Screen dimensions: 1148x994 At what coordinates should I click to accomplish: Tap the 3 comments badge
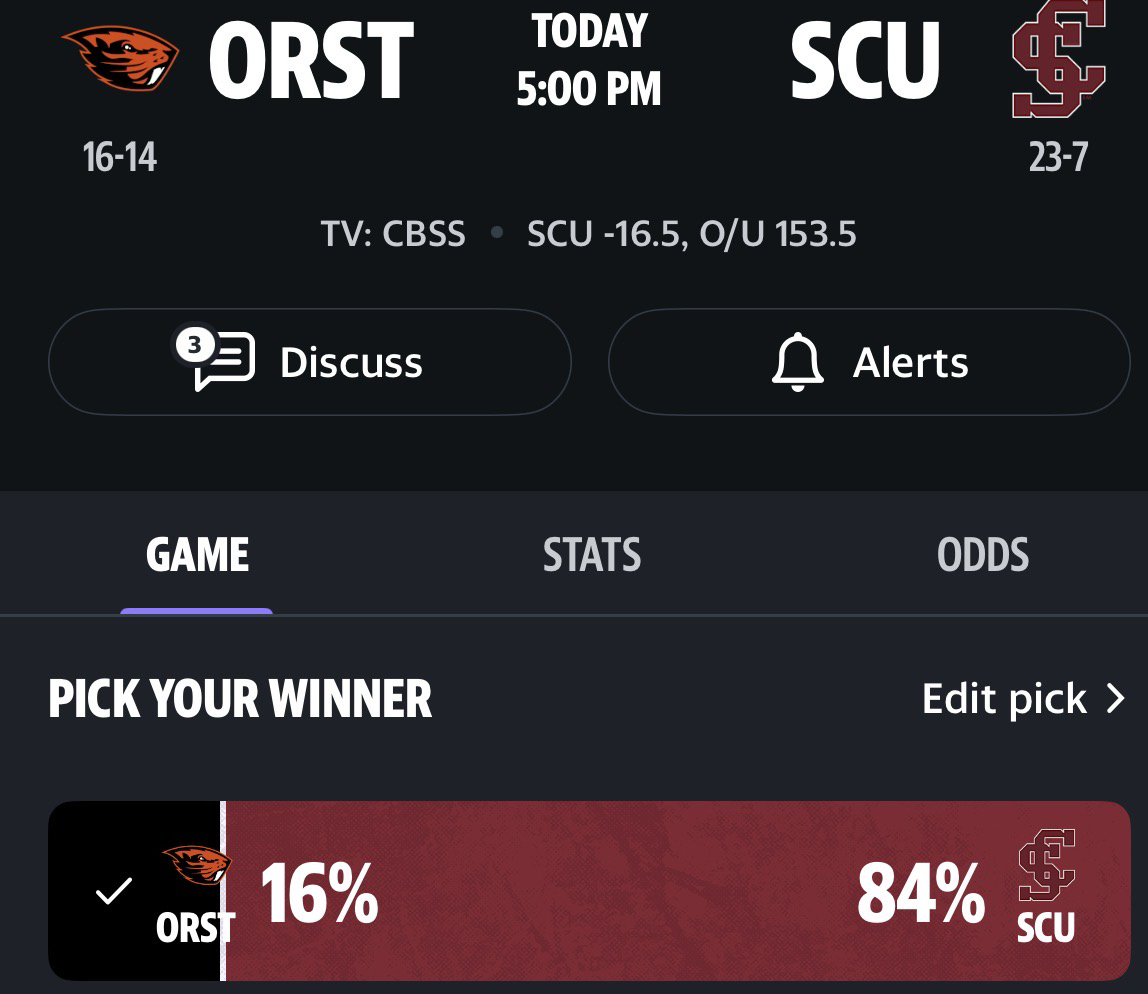click(194, 346)
